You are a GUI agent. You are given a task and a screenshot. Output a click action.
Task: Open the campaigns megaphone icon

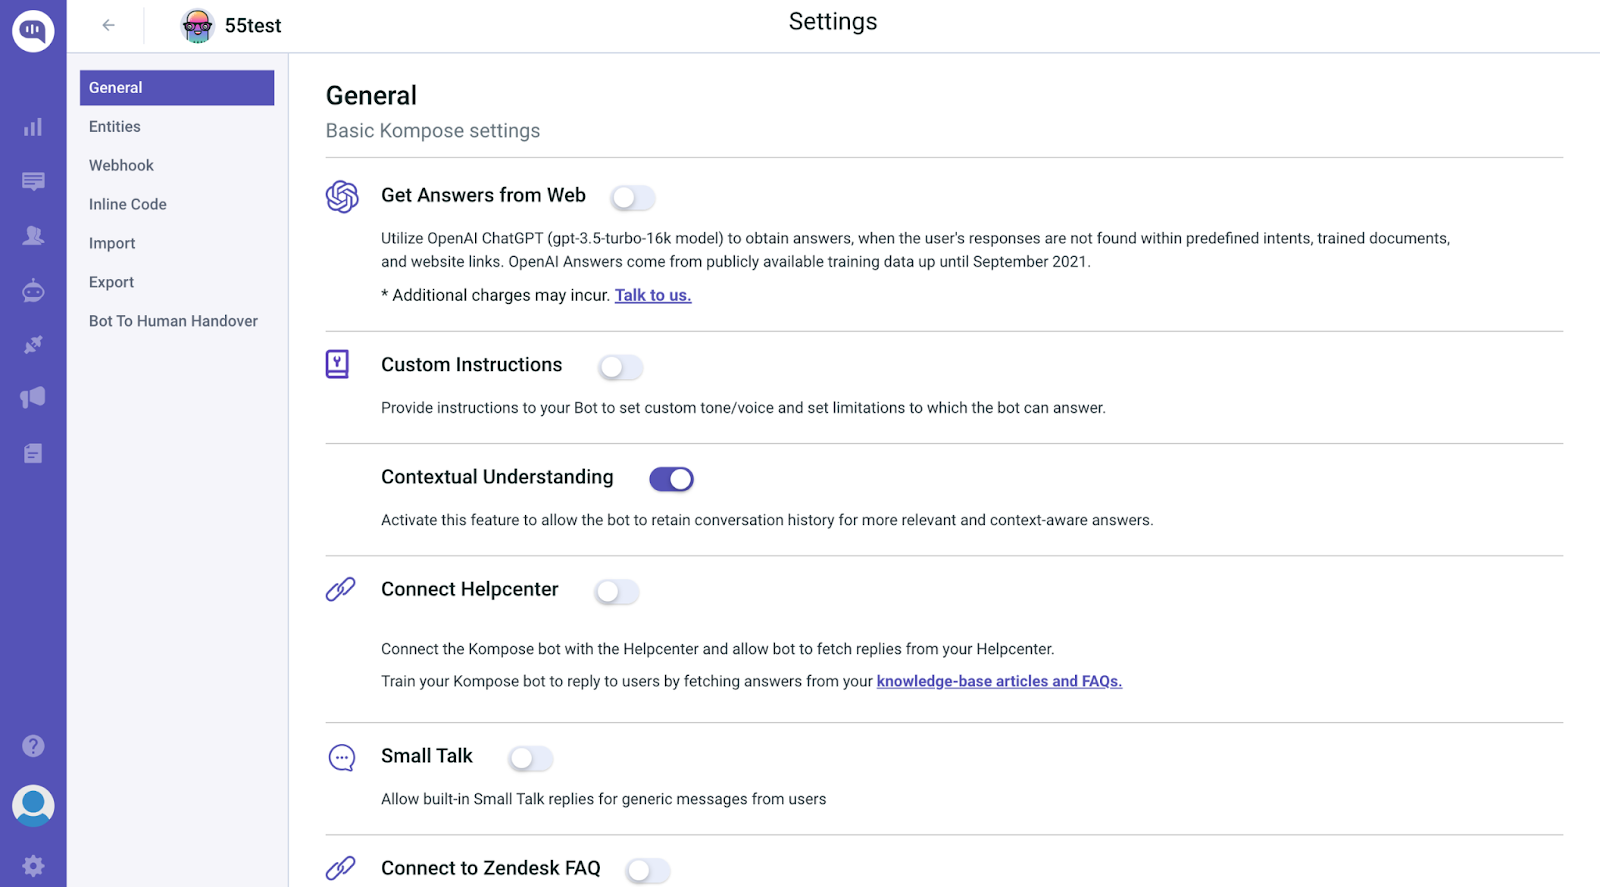33,398
